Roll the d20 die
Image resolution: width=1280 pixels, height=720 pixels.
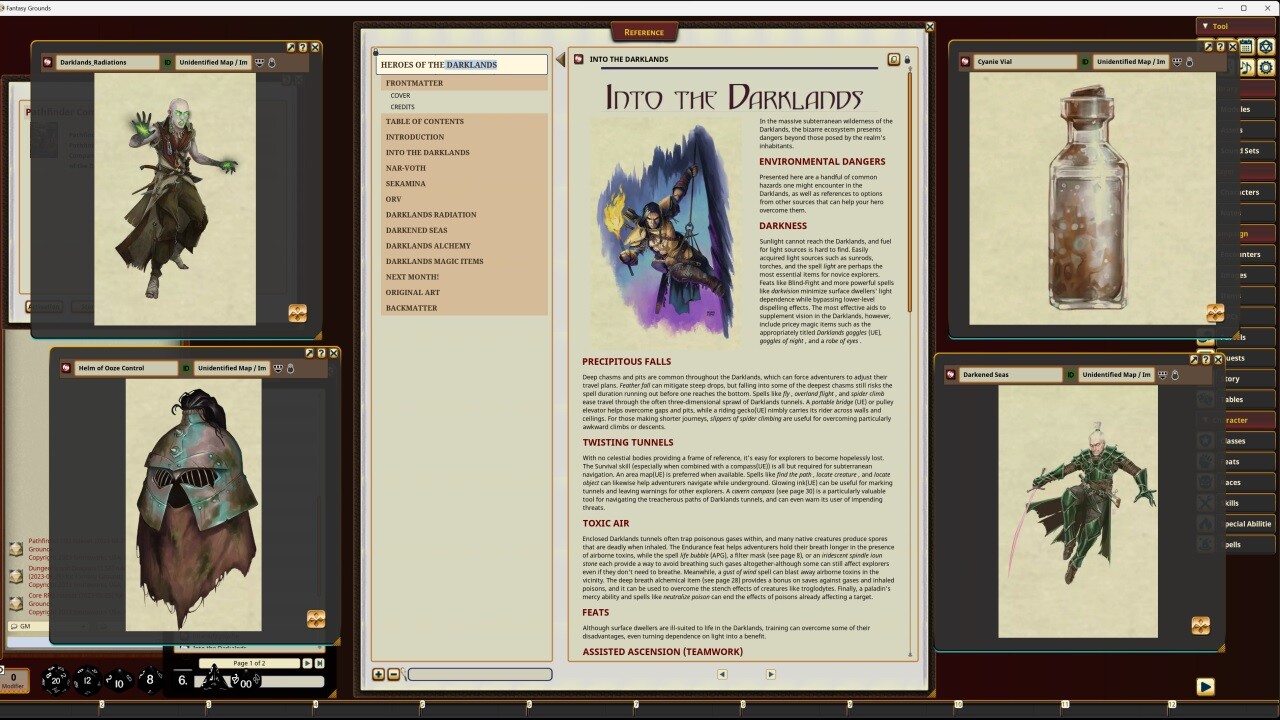(x=55, y=681)
